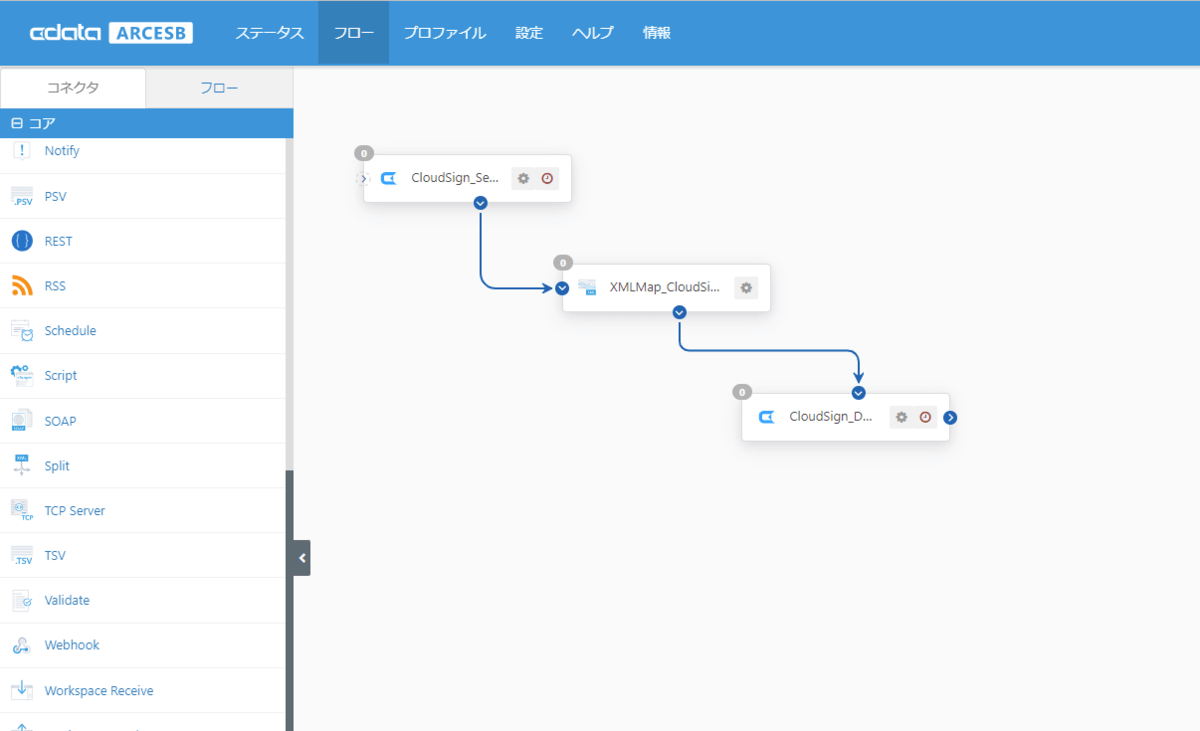
Task: Click the Webhook label
Action: [x=72, y=645]
